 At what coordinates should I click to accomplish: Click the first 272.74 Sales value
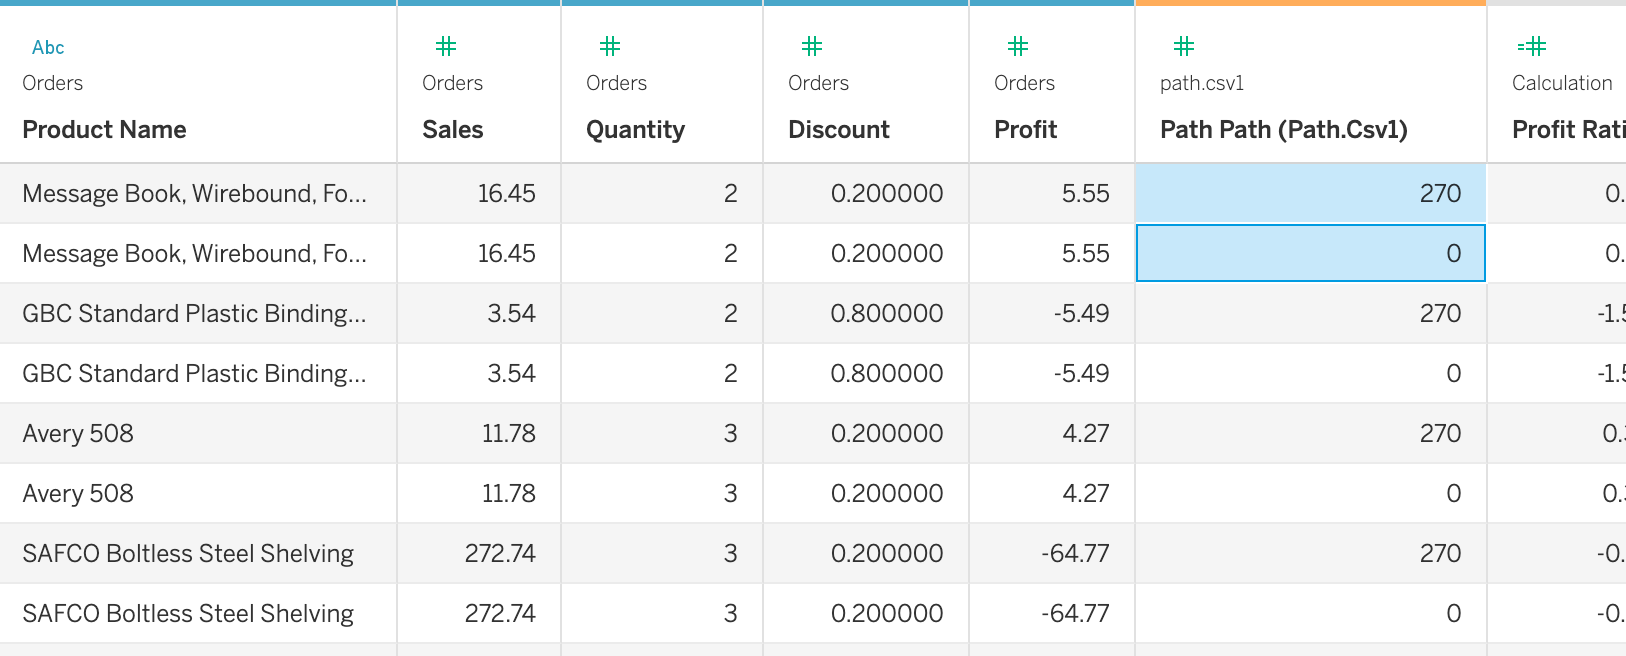(500, 554)
